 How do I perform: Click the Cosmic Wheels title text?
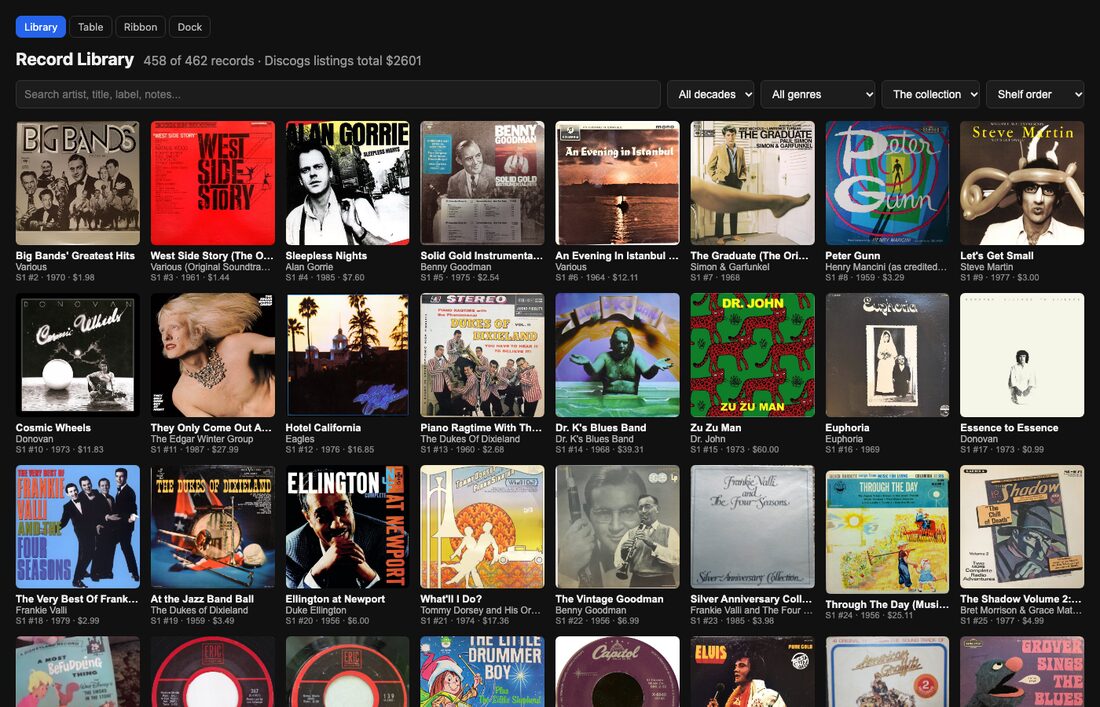53,427
